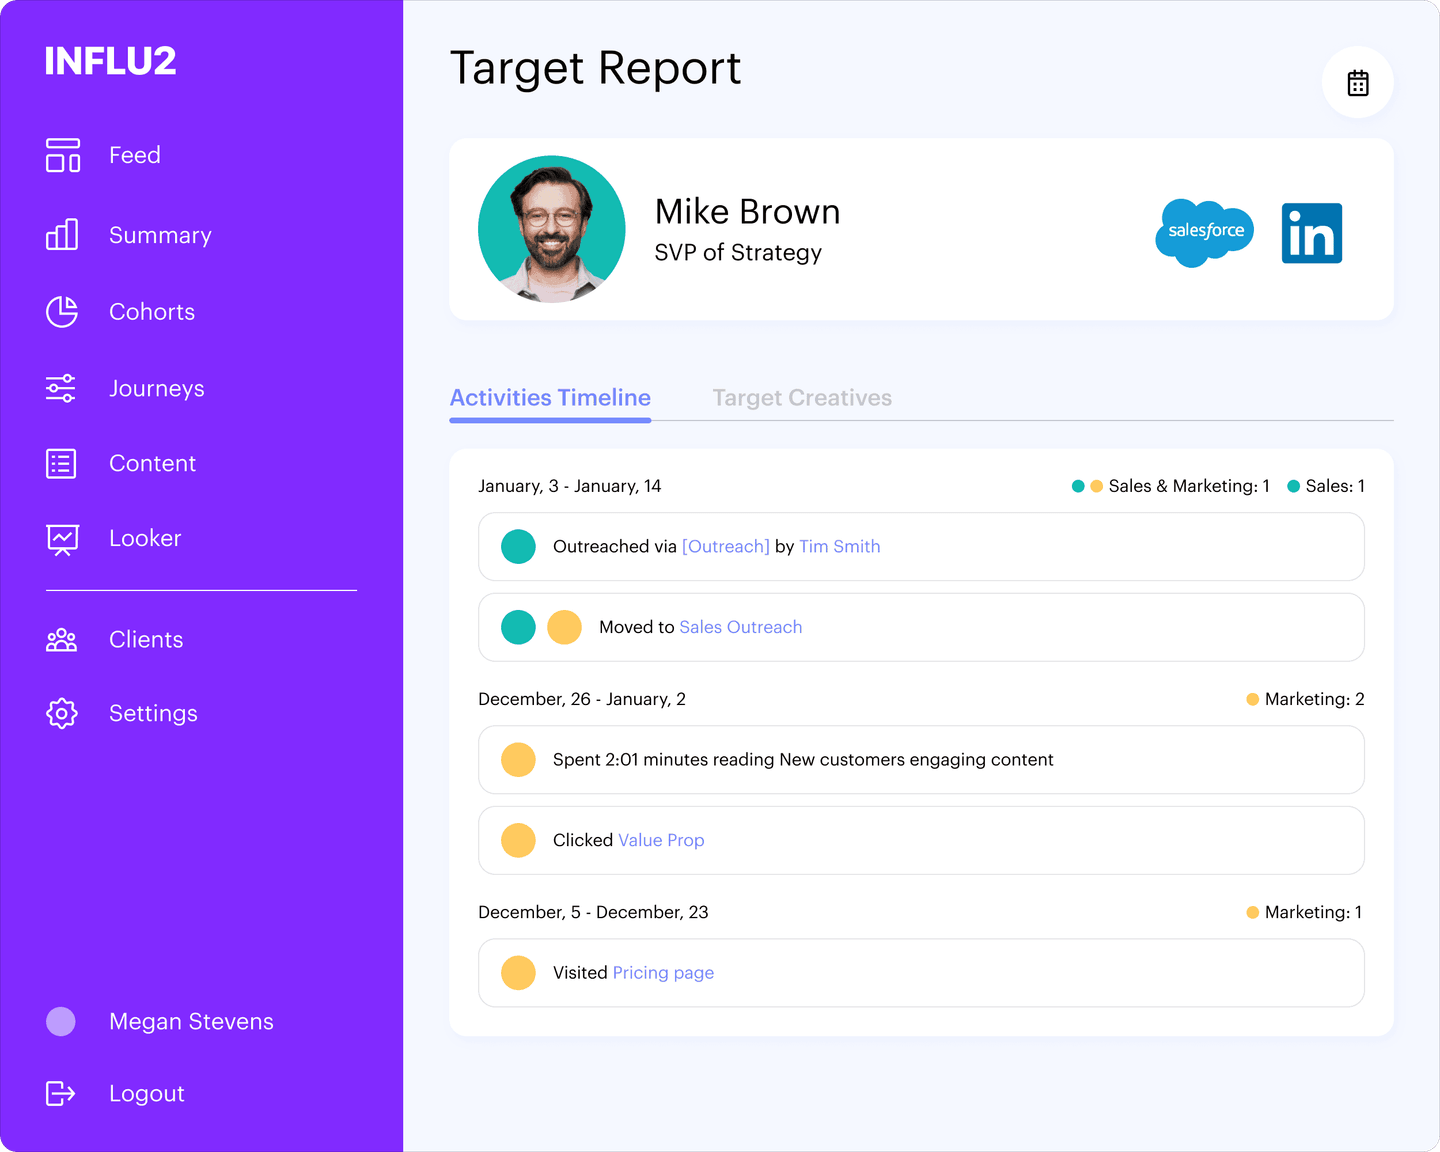Click the Cohorts pie chart icon
Viewport: 1440px width, 1152px height.
tap(62, 312)
